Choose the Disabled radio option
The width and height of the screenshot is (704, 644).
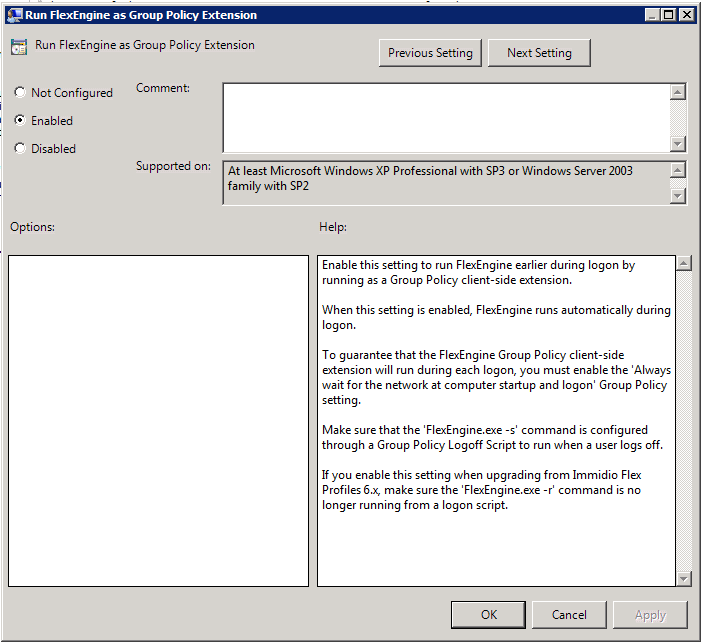coord(20,149)
